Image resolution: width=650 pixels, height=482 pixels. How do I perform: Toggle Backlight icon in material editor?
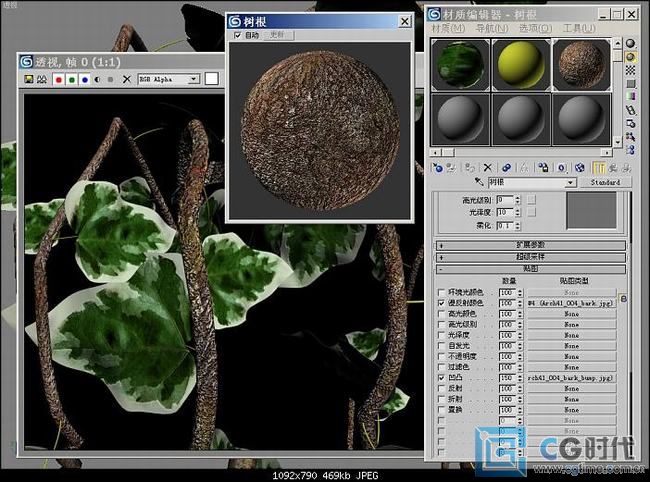pos(631,57)
